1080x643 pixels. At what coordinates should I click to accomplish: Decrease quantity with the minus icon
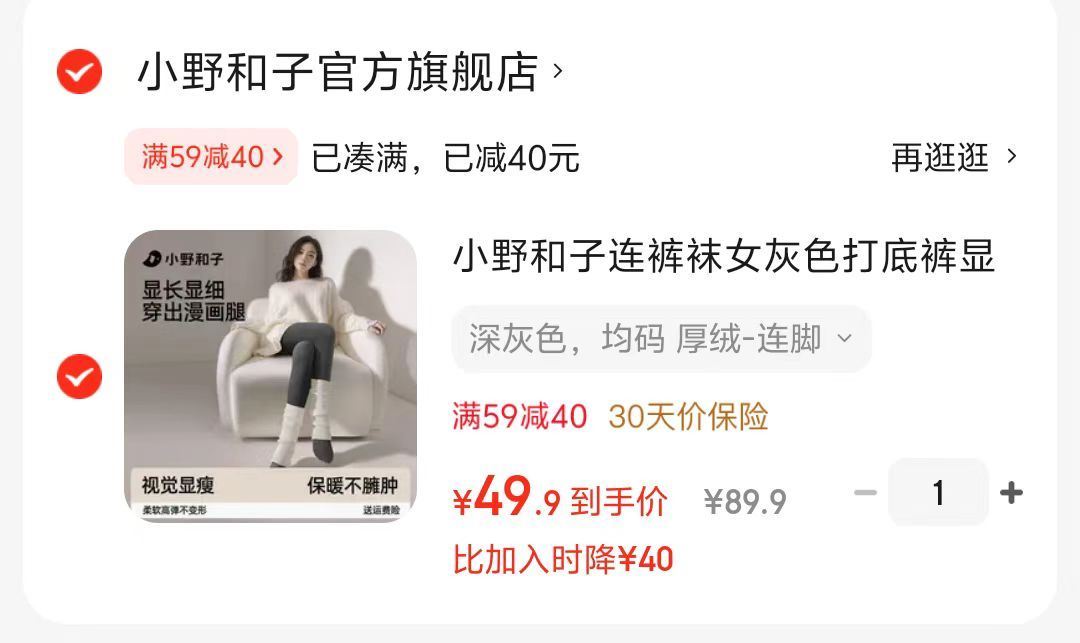865,493
